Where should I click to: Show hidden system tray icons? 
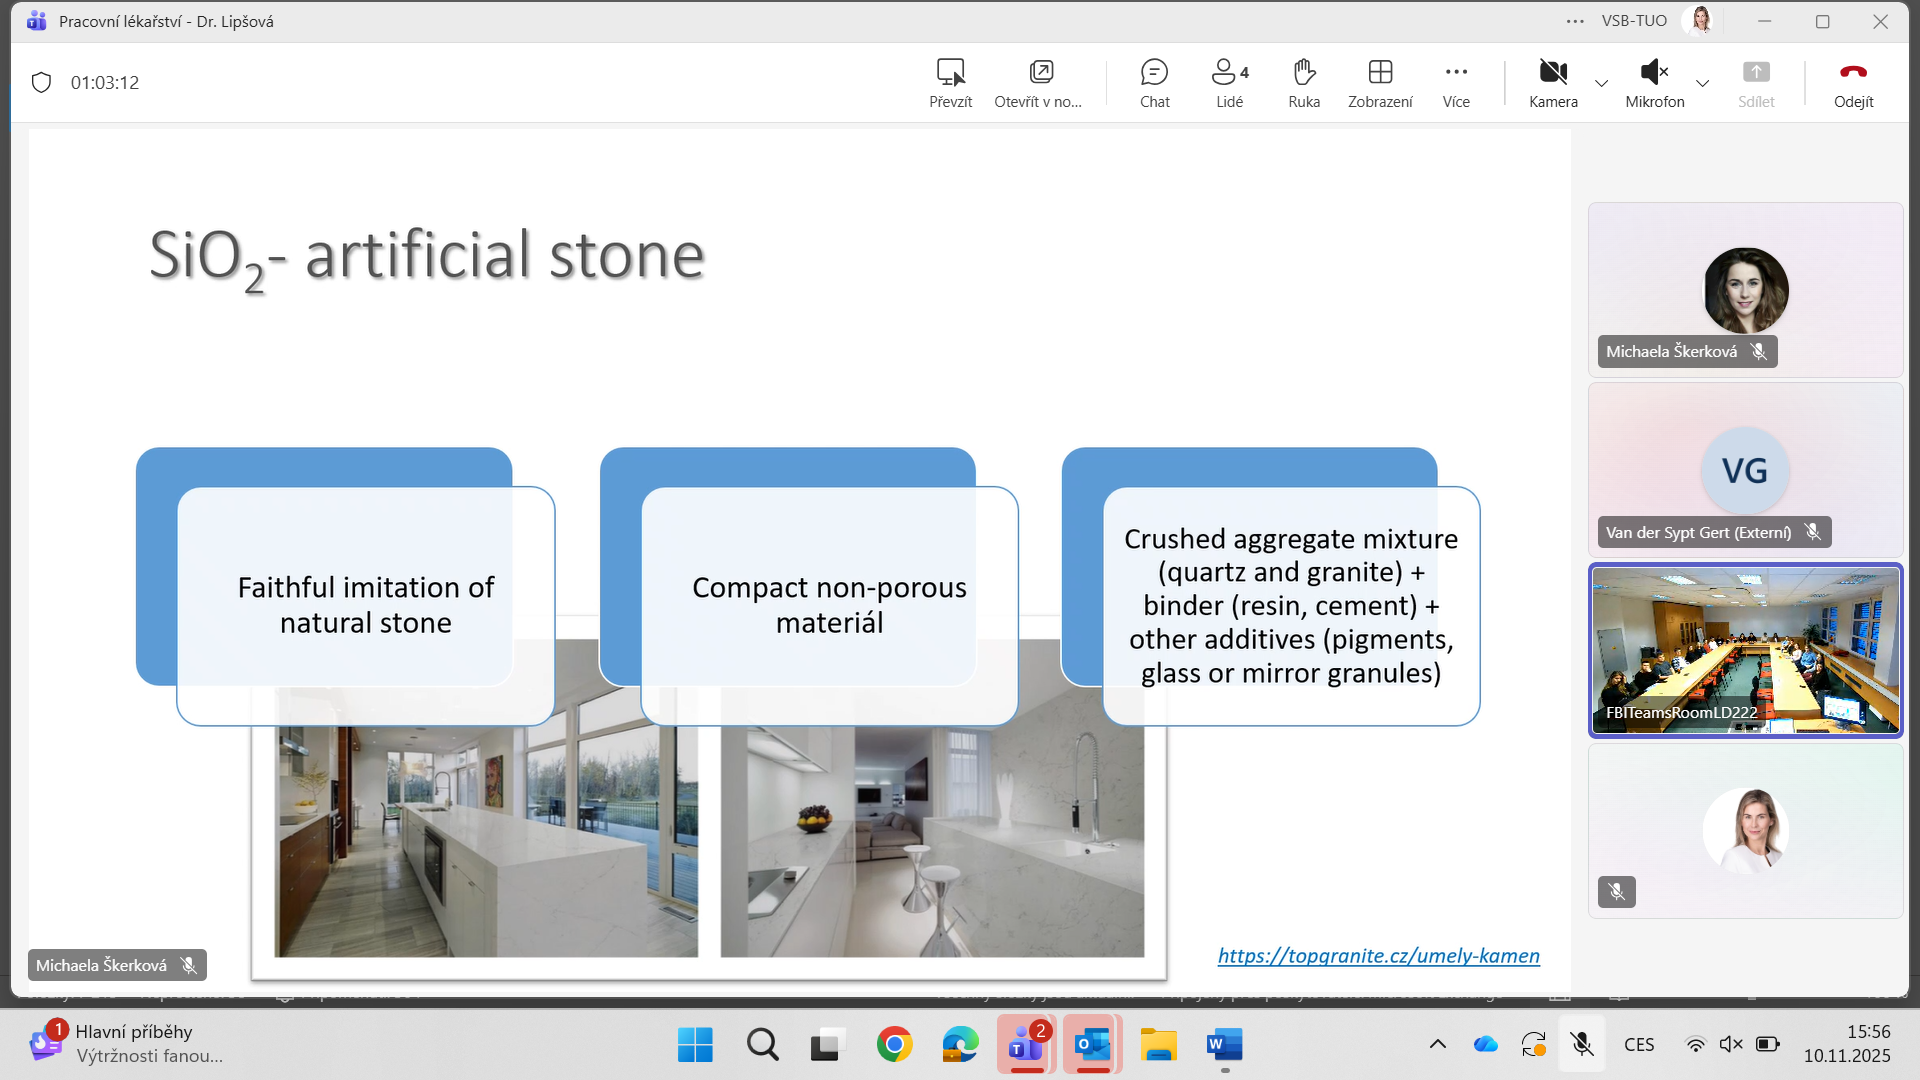[1437, 1044]
